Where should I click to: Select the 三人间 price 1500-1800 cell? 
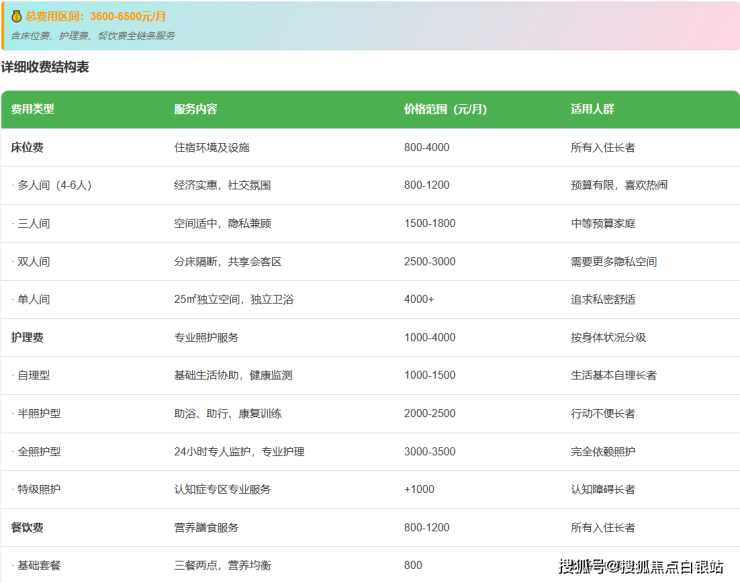[x=429, y=223]
